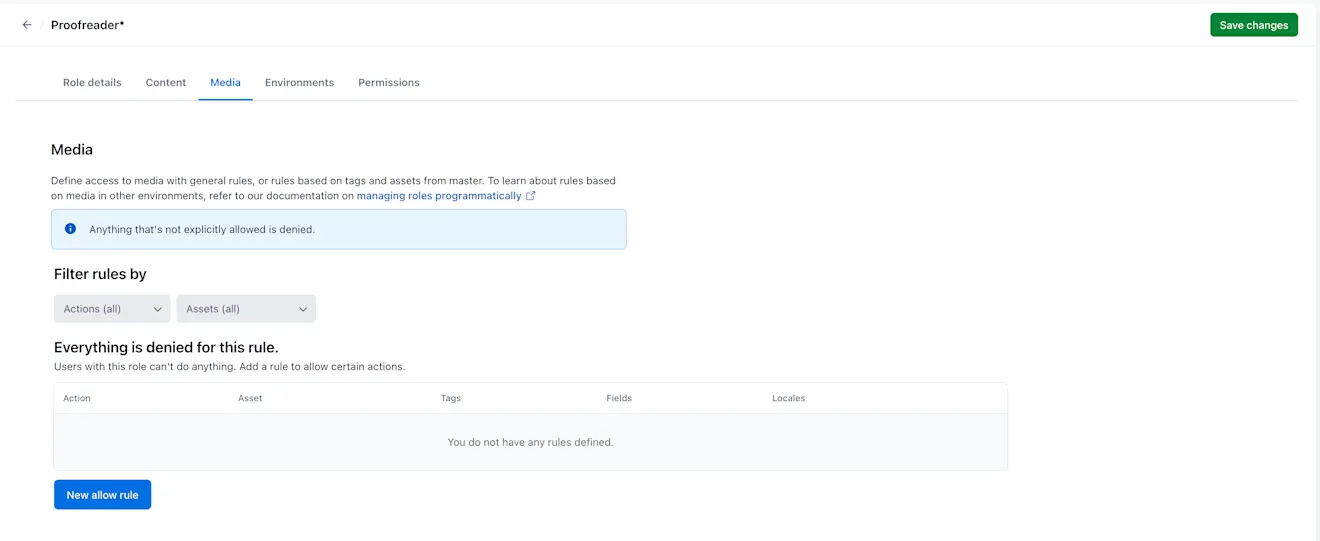Click the Action column header

point(77,398)
